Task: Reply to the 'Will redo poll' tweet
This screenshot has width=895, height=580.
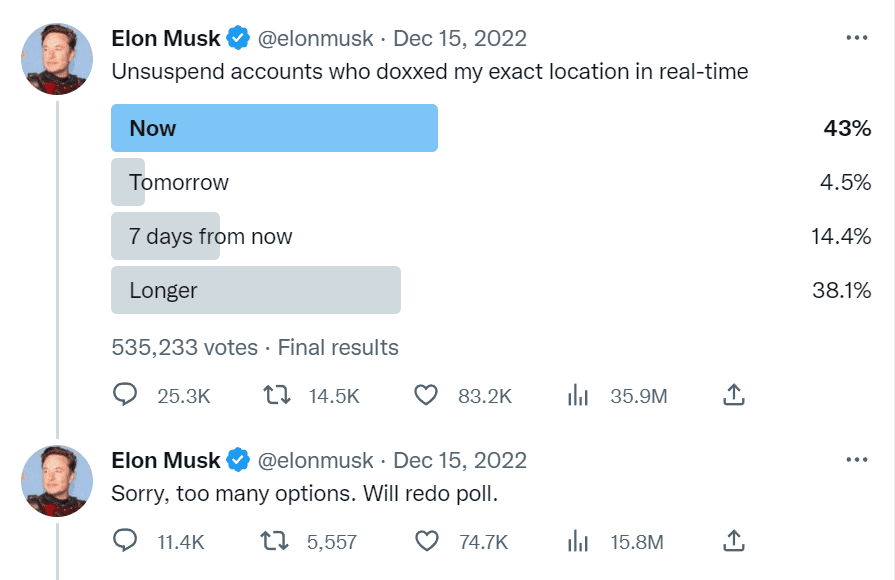Action: (x=125, y=542)
